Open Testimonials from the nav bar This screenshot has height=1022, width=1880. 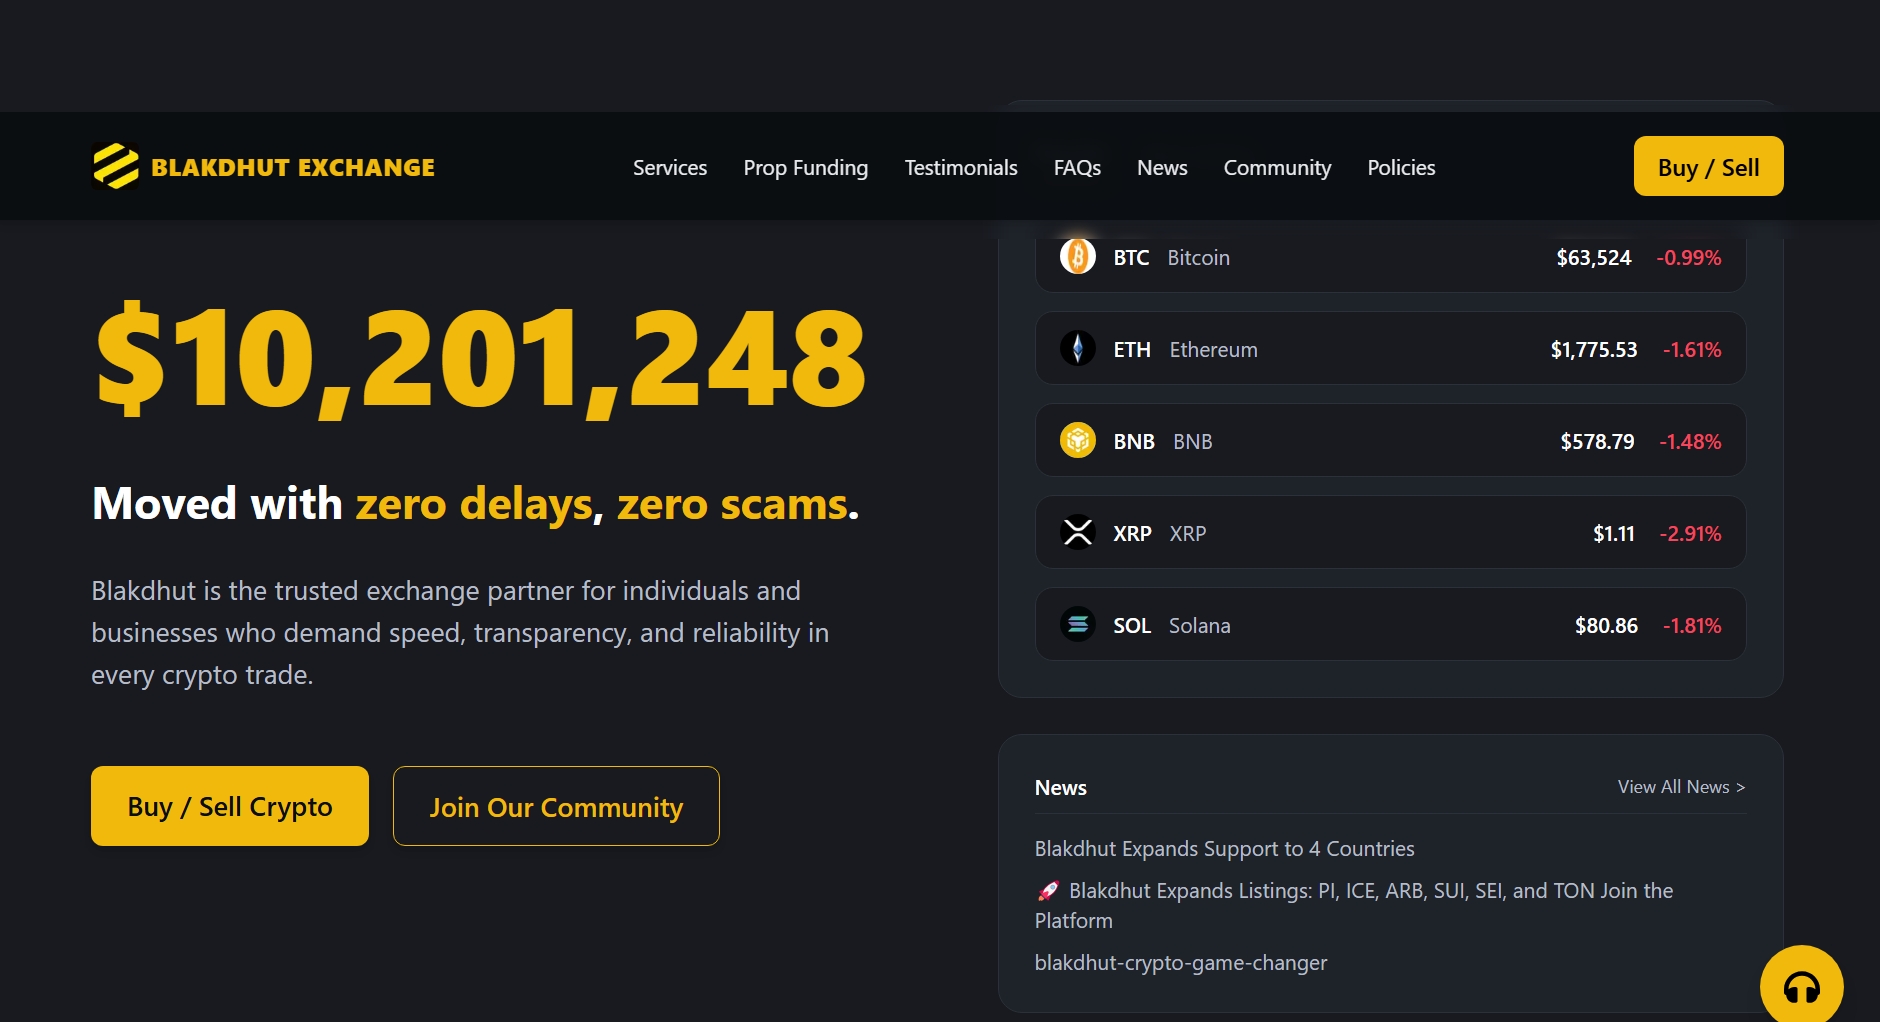point(961,168)
